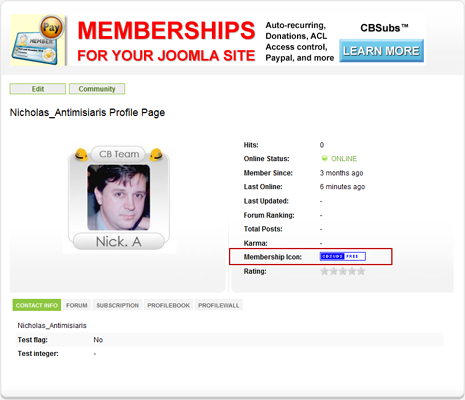Select the third rating star

(x=343, y=271)
